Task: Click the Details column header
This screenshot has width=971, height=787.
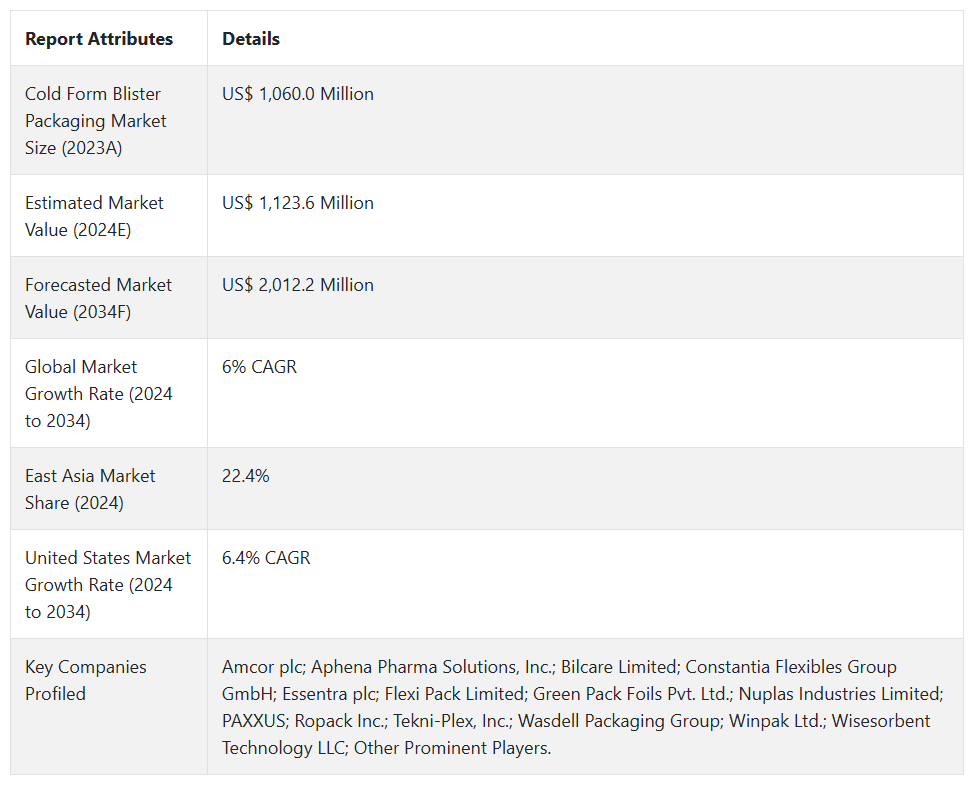Action: click(251, 39)
